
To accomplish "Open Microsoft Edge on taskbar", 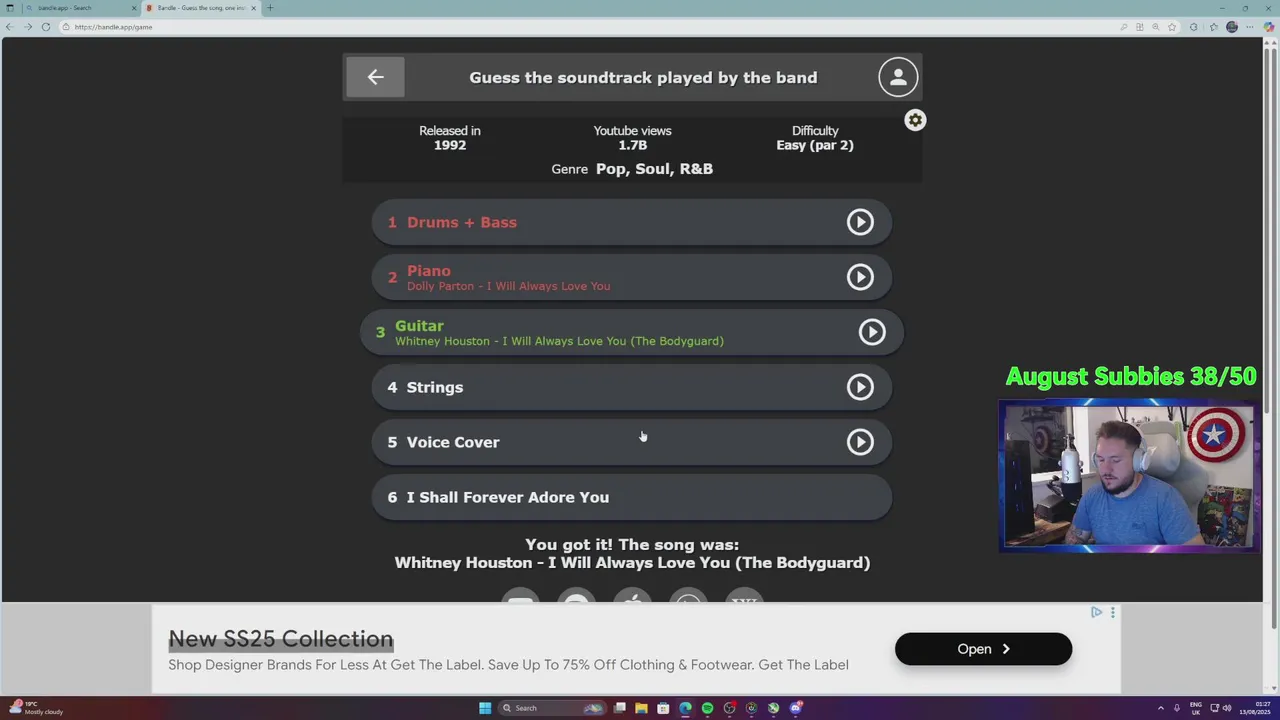I will tap(685, 708).
